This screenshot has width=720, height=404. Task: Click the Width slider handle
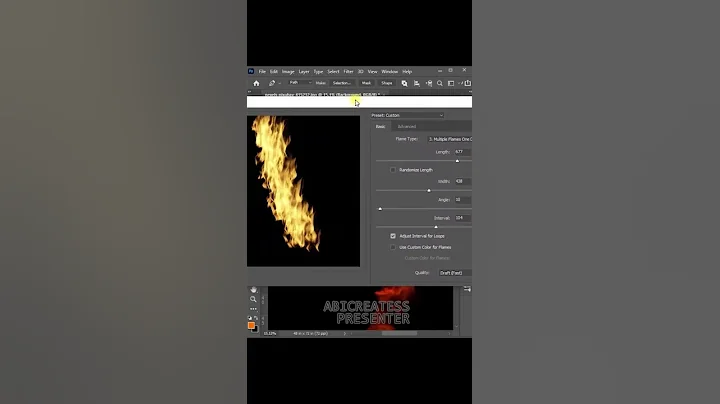pos(429,190)
